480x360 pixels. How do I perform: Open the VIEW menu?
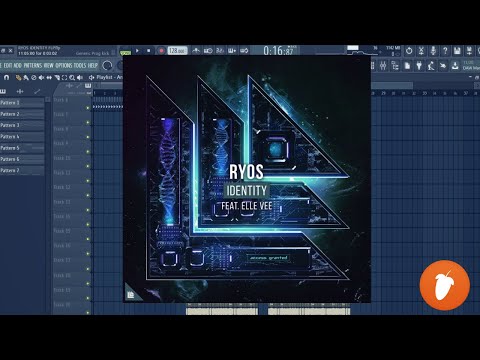[49, 65]
